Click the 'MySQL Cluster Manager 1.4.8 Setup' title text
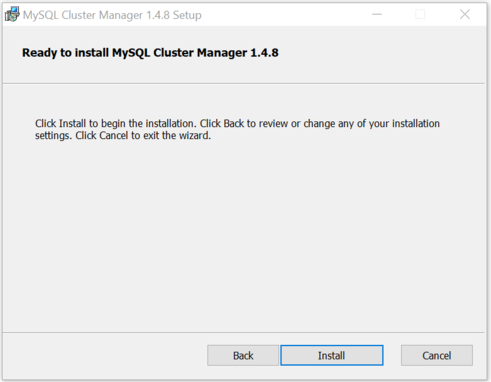 pyautogui.click(x=112, y=15)
